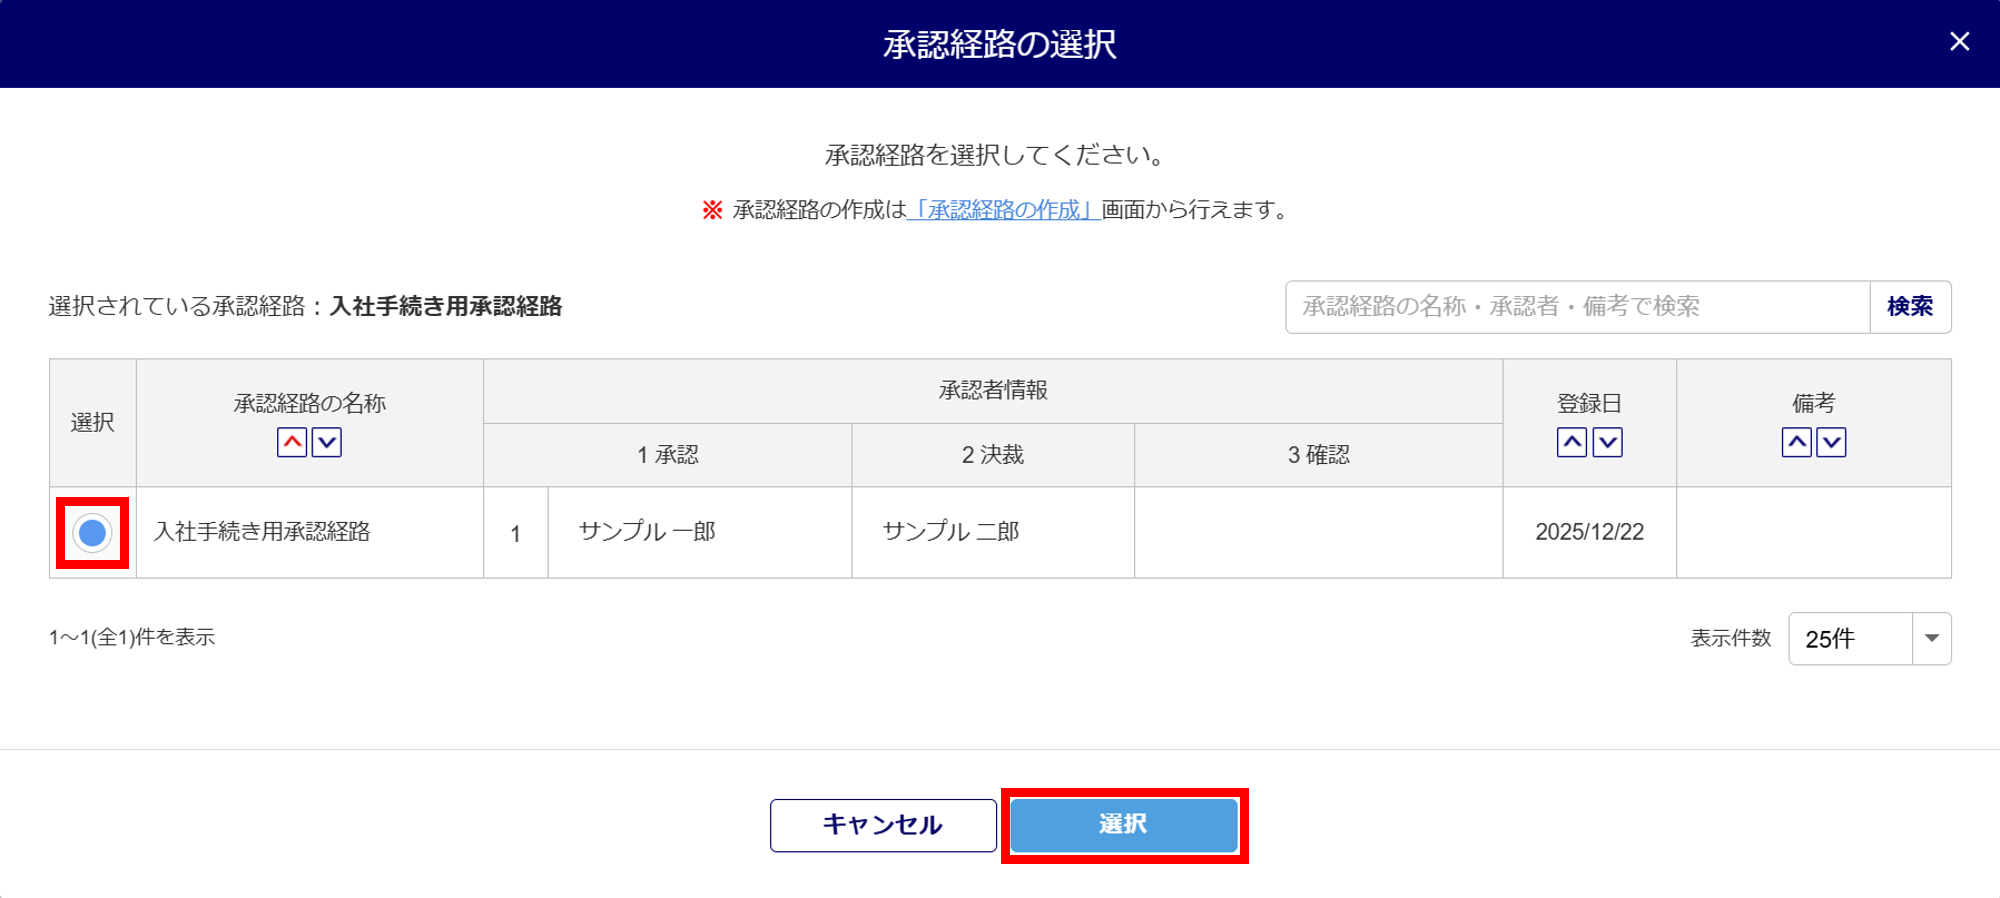The image size is (2000, 898).
Task: Click approver サンプル 一郎 cell
Action: pos(647,532)
